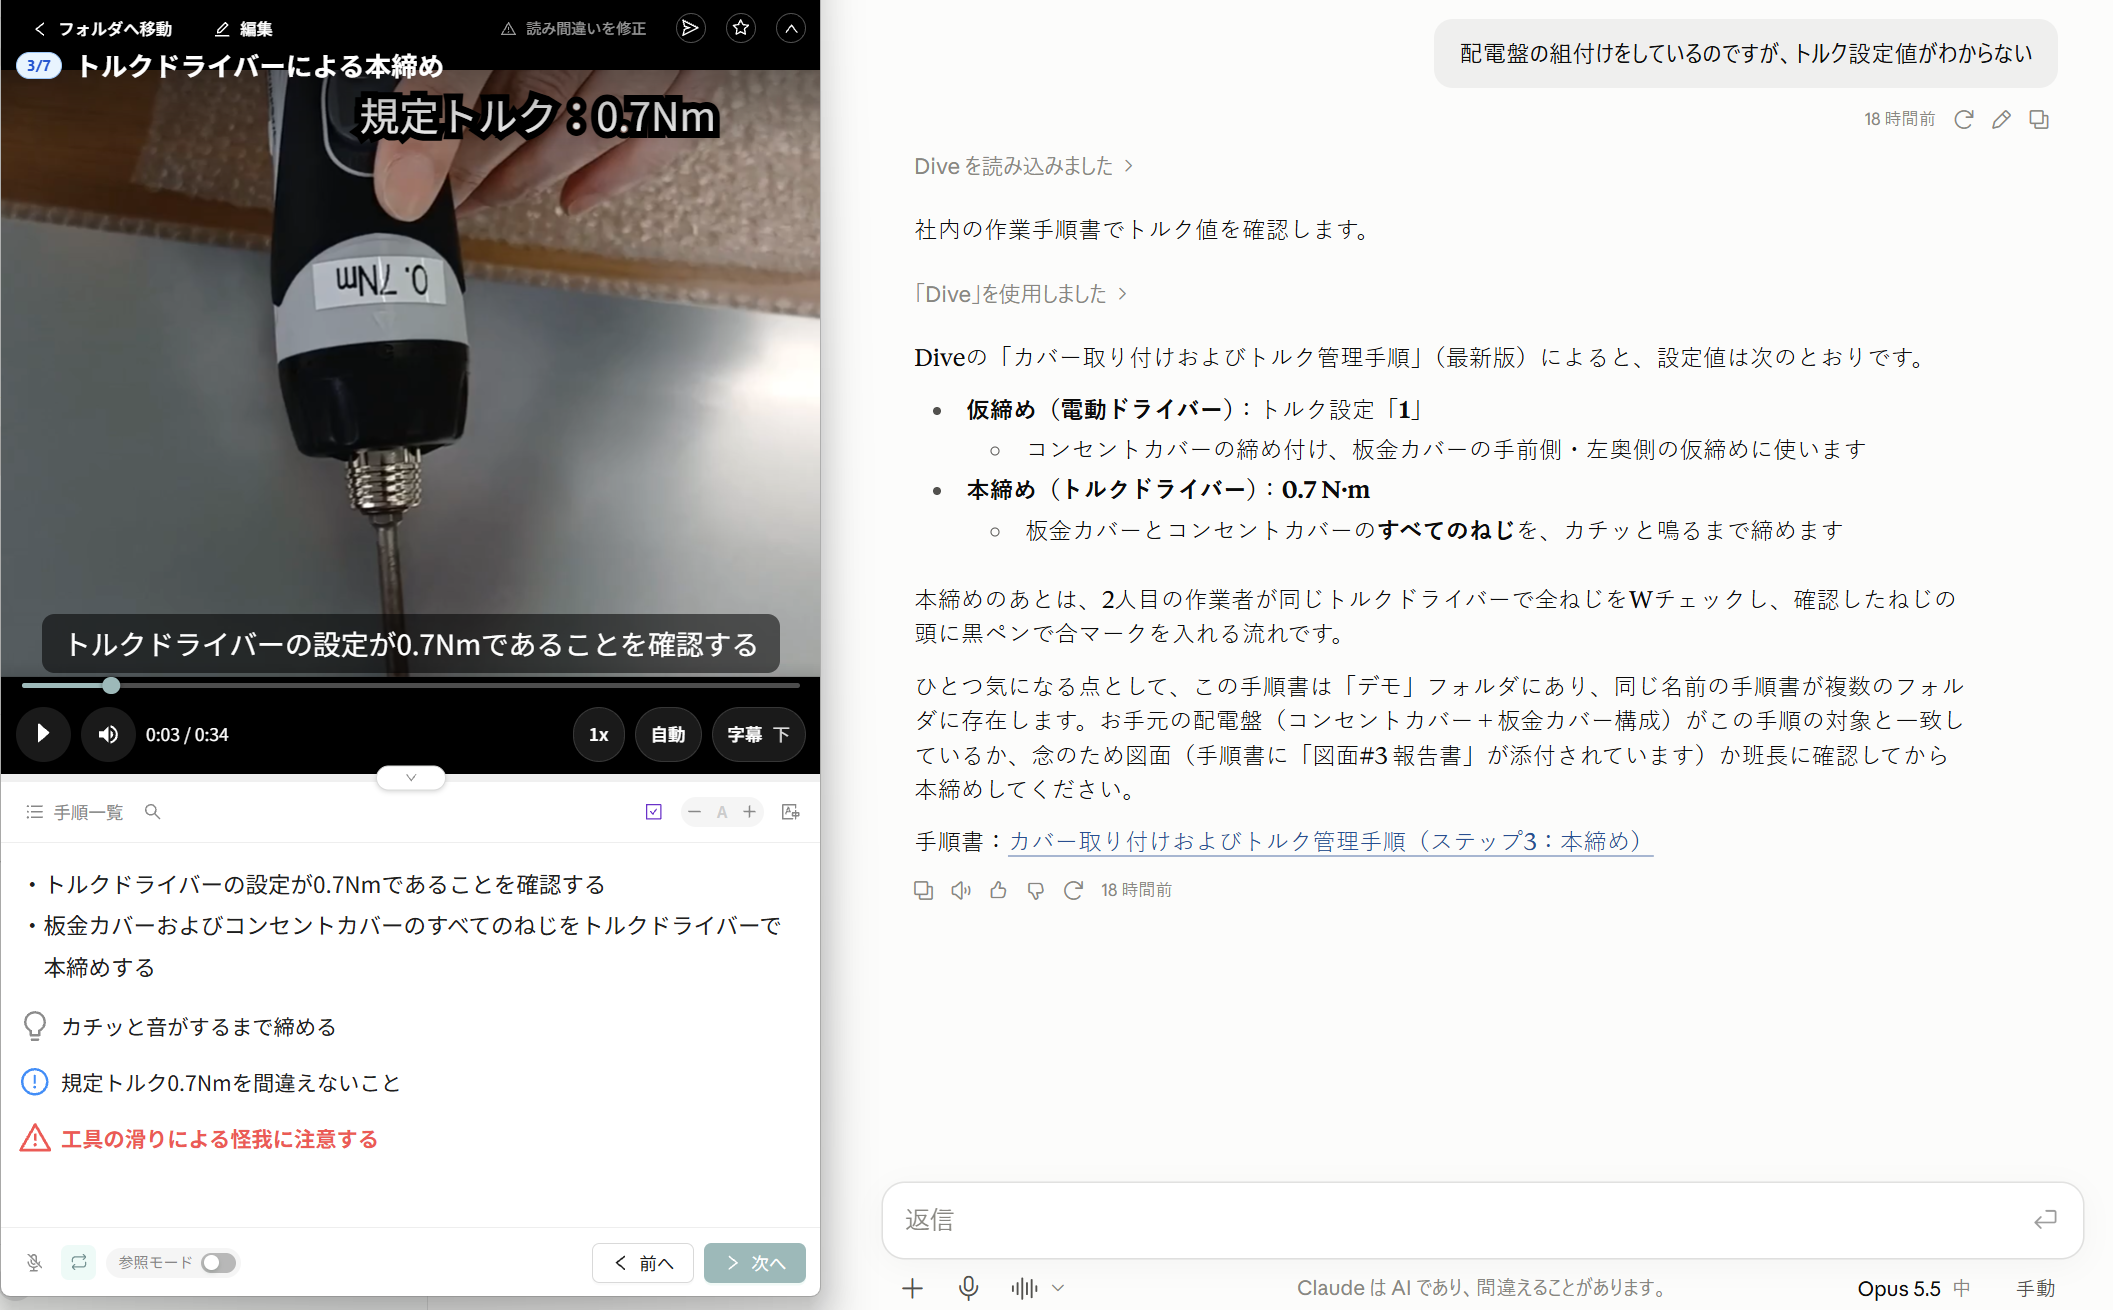Play the torque driver video
The width and height of the screenshot is (2113, 1310).
tap(43, 734)
